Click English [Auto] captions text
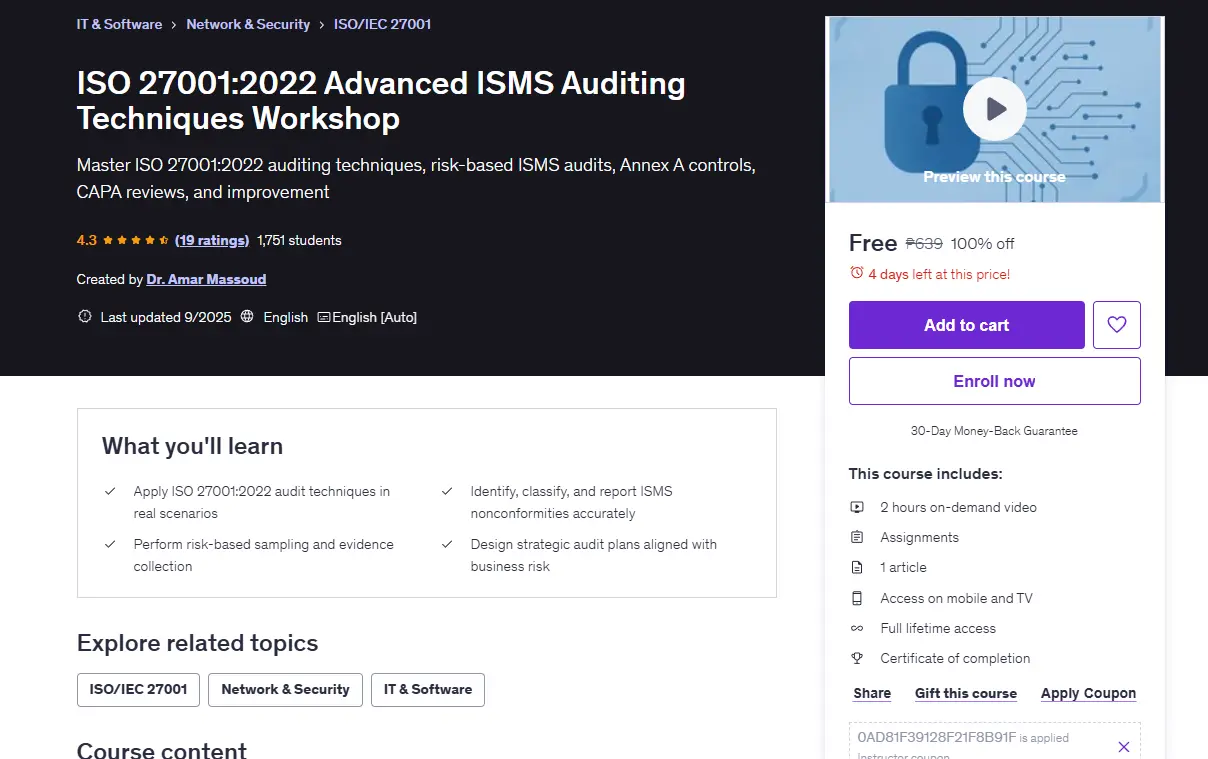This screenshot has height=759, width=1208. (375, 317)
